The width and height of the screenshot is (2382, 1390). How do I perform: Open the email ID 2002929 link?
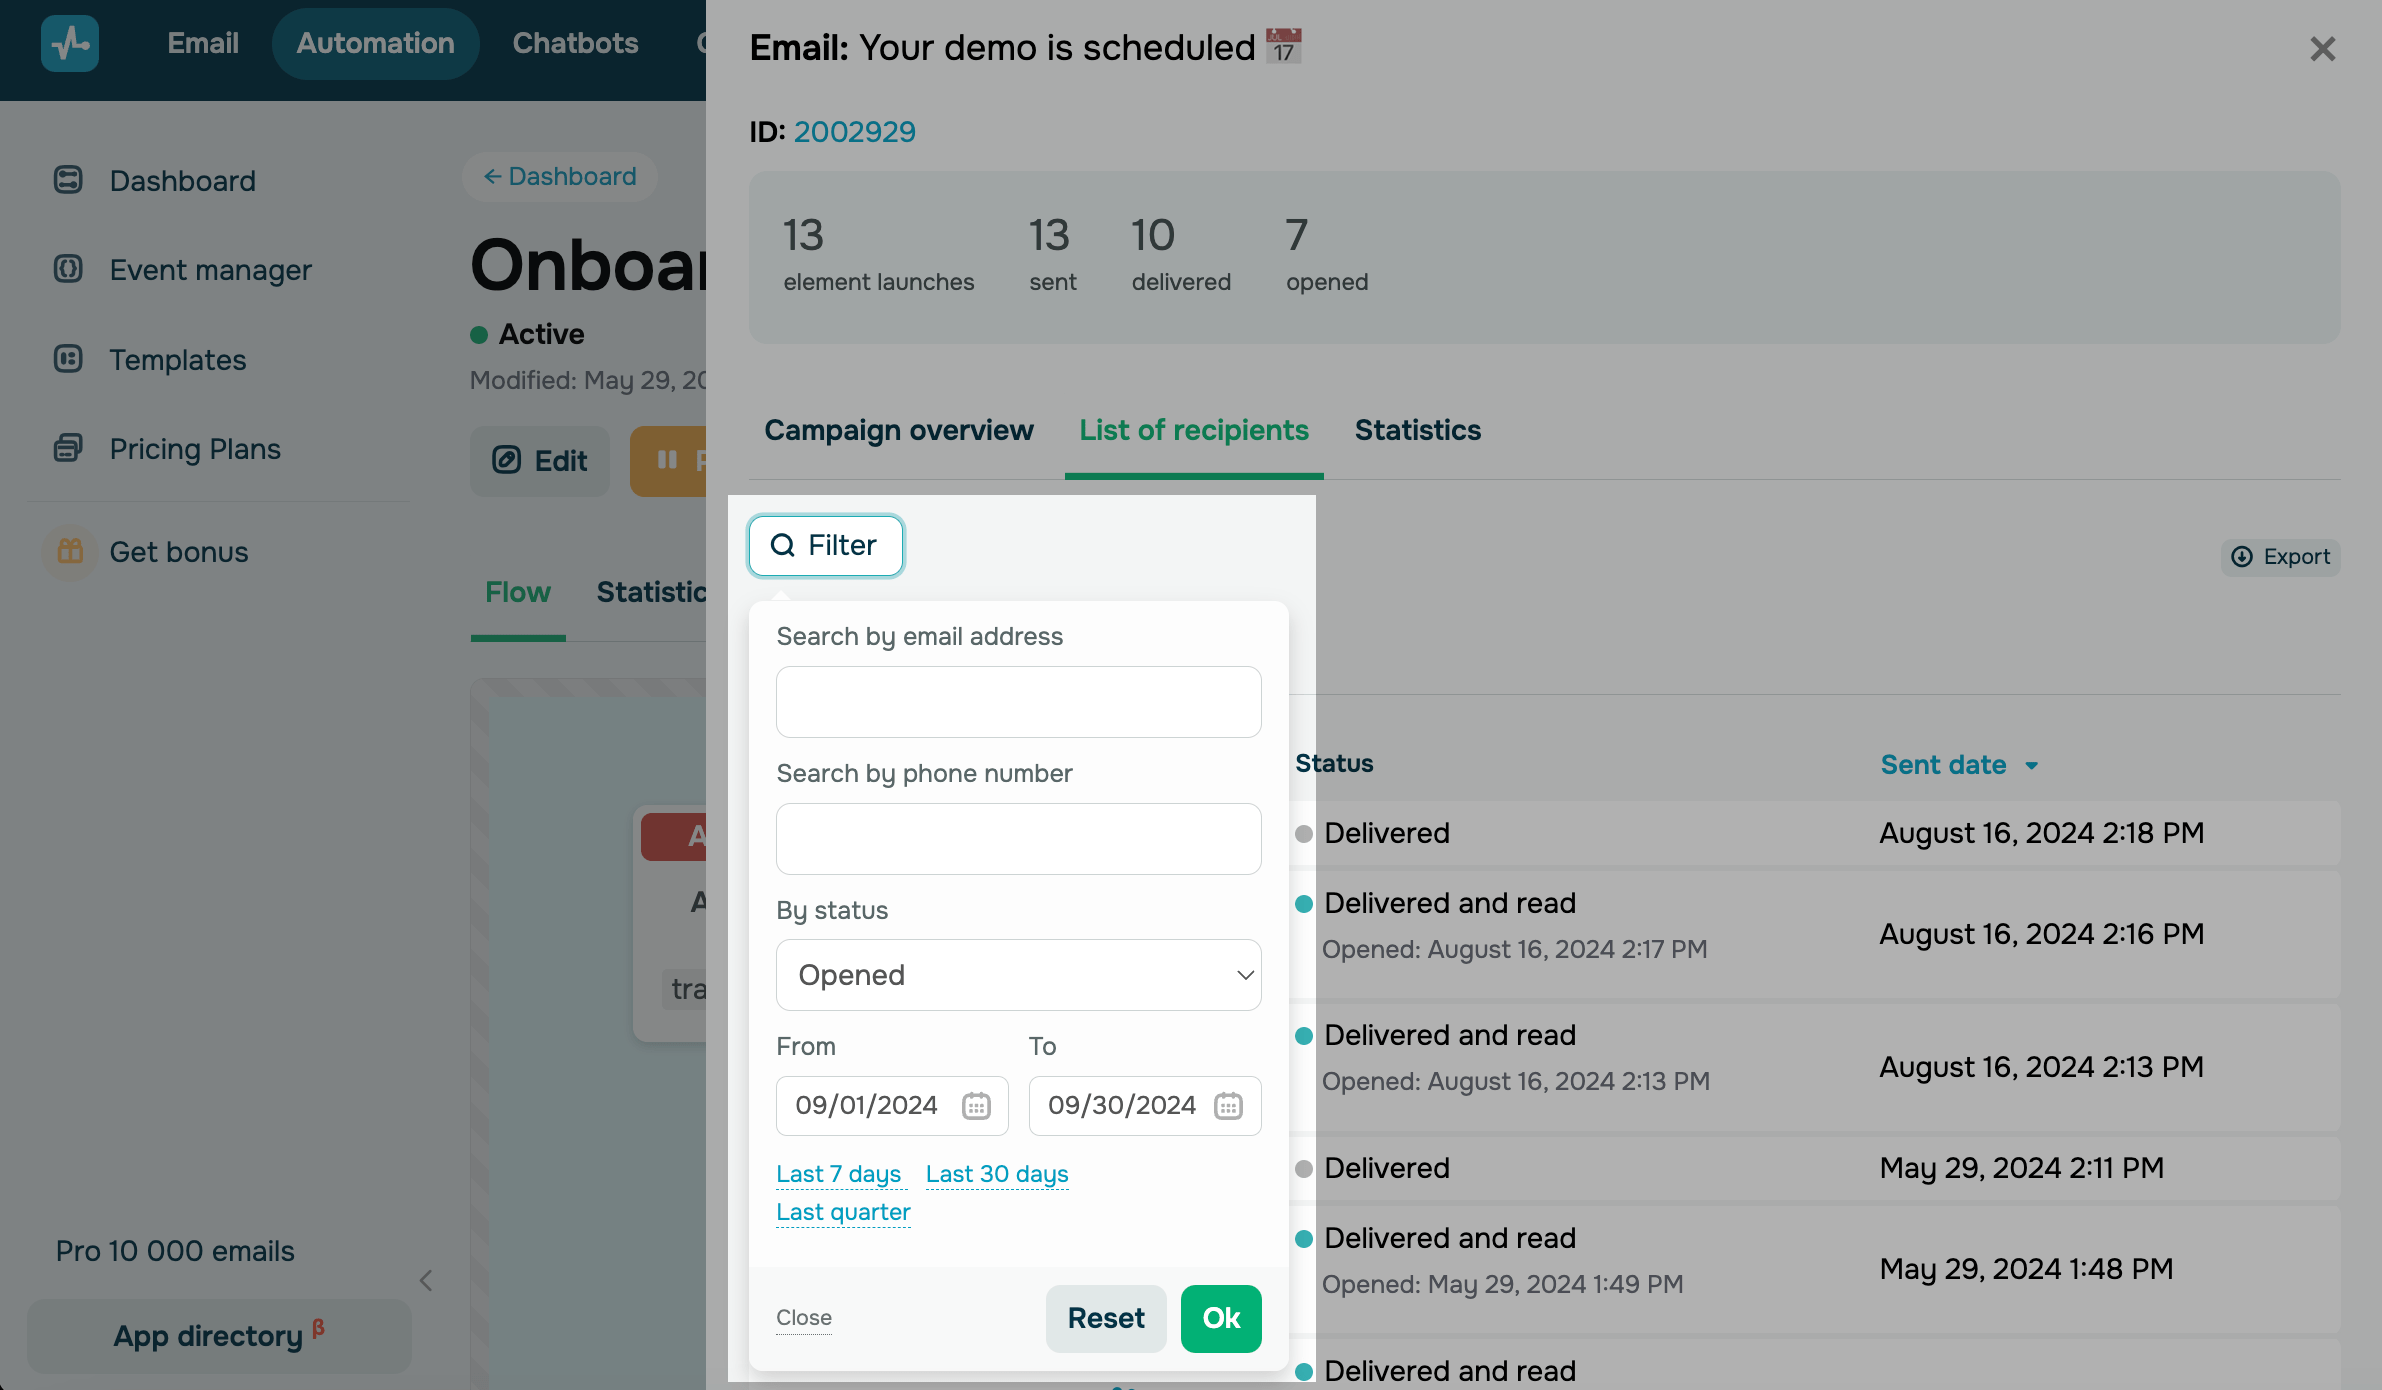tap(855, 131)
